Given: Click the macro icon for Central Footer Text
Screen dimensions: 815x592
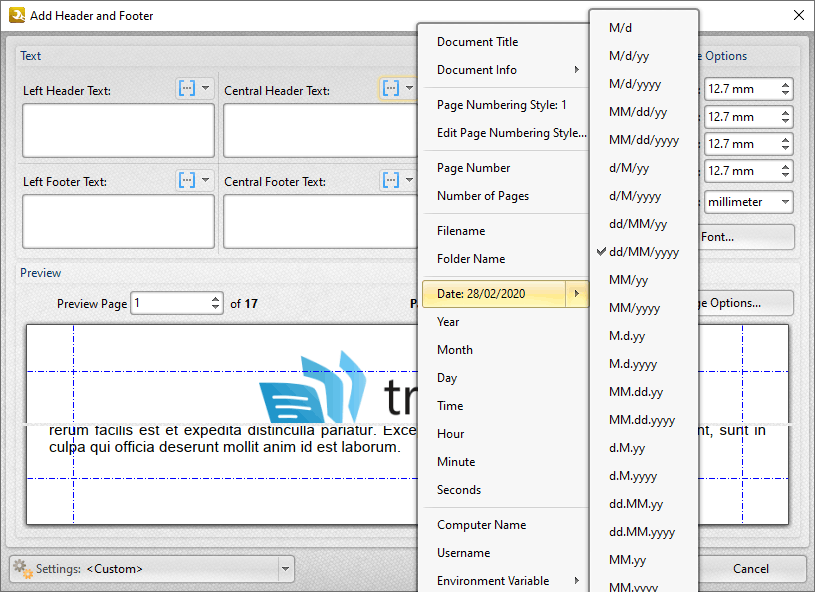Looking at the screenshot, I should coord(390,180).
